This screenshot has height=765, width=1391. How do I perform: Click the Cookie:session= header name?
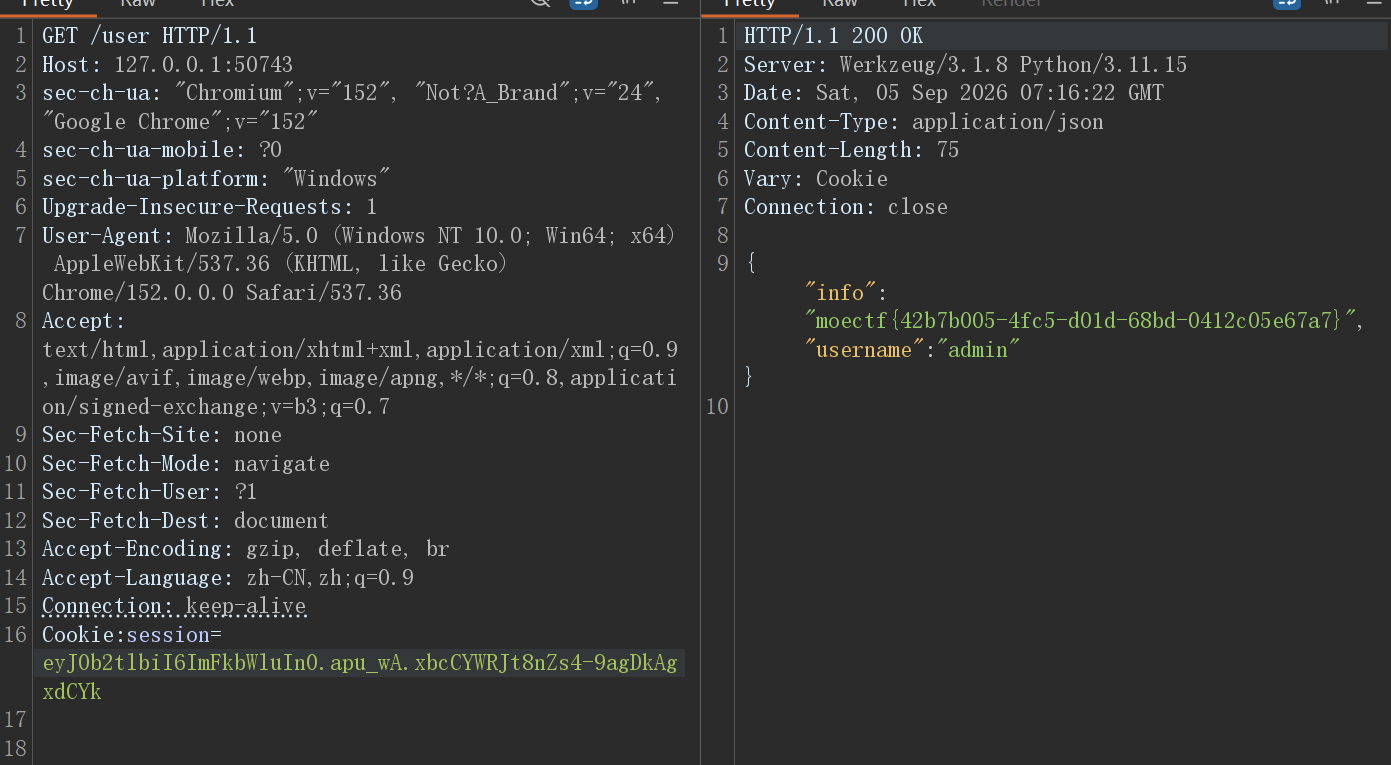click(x=131, y=635)
